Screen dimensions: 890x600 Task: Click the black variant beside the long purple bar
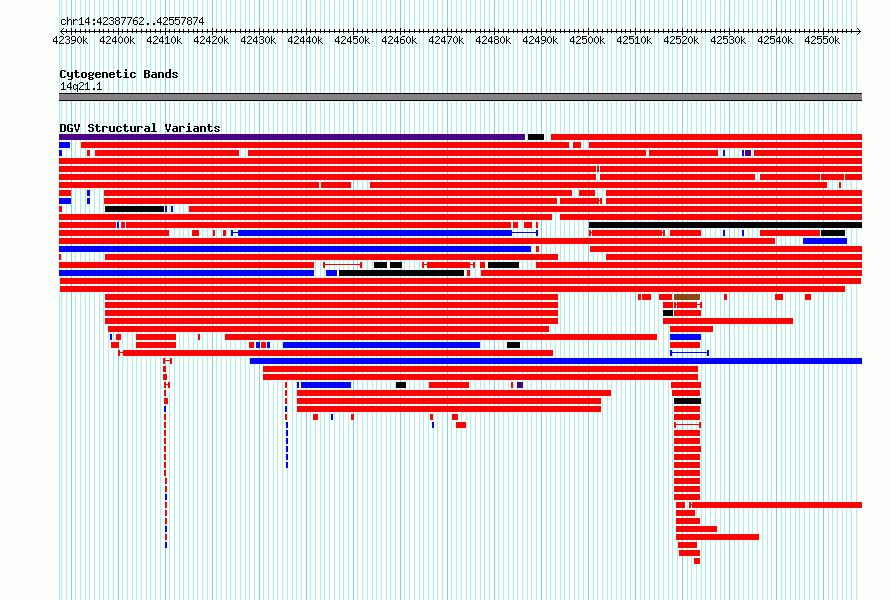536,137
